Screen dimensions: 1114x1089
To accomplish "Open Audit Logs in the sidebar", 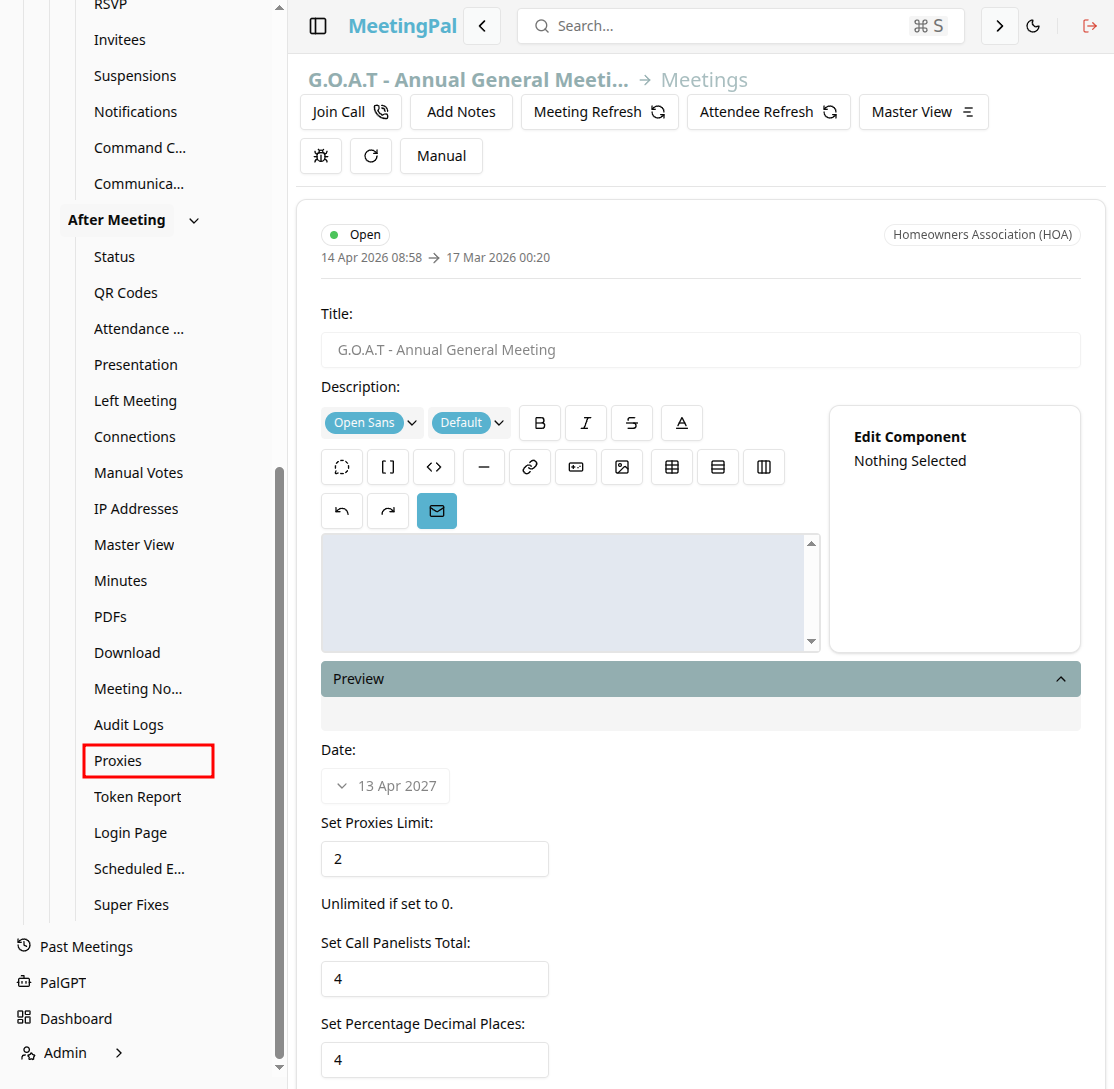I will [x=129, y=725].
